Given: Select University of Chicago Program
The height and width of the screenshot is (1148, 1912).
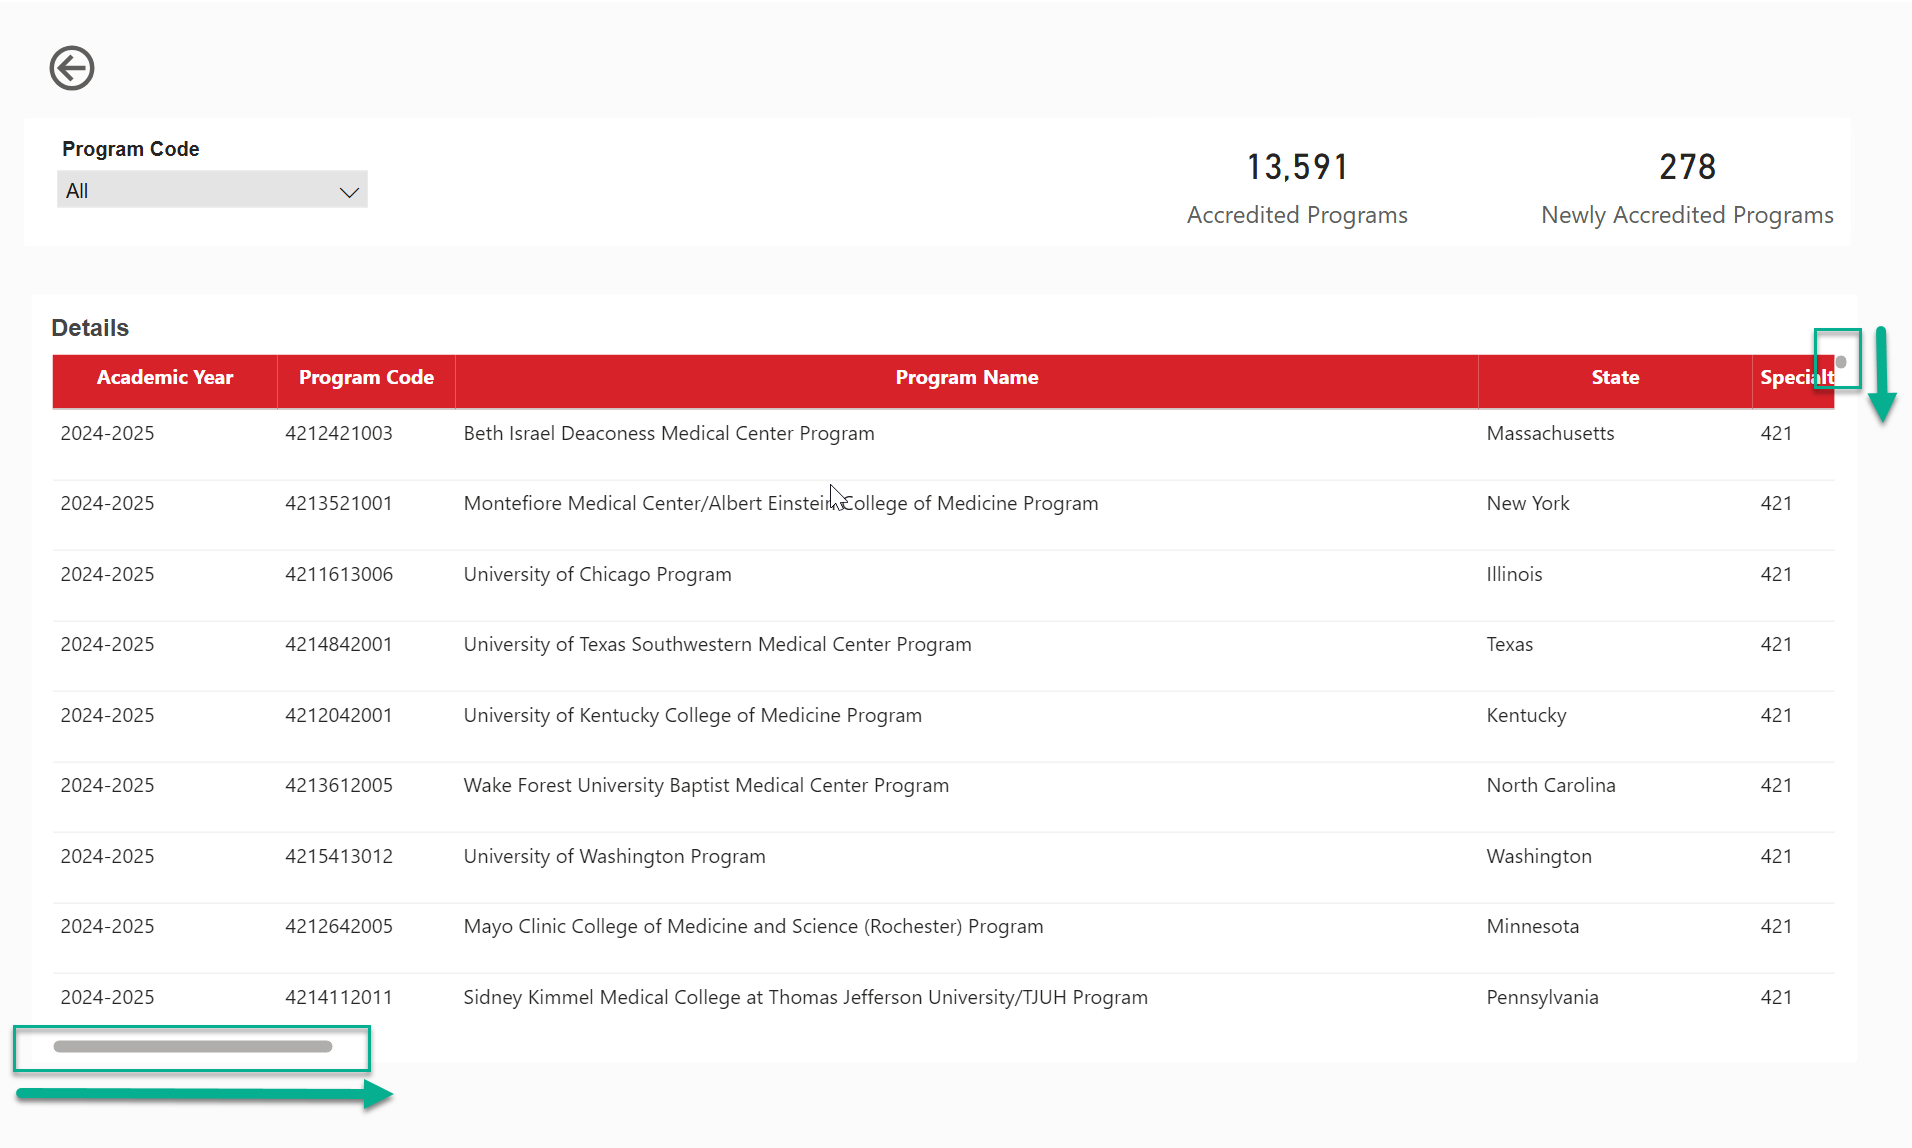Looking at the screenshot, I should coord(597,574).
